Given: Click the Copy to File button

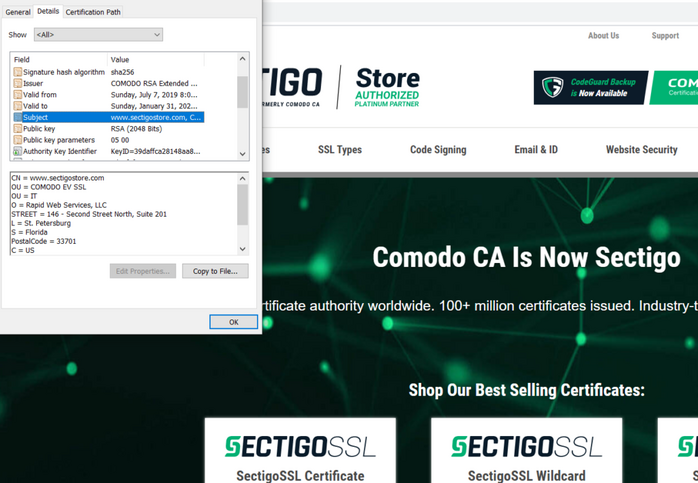Looking at the screenshot, I should coord(215,271).
